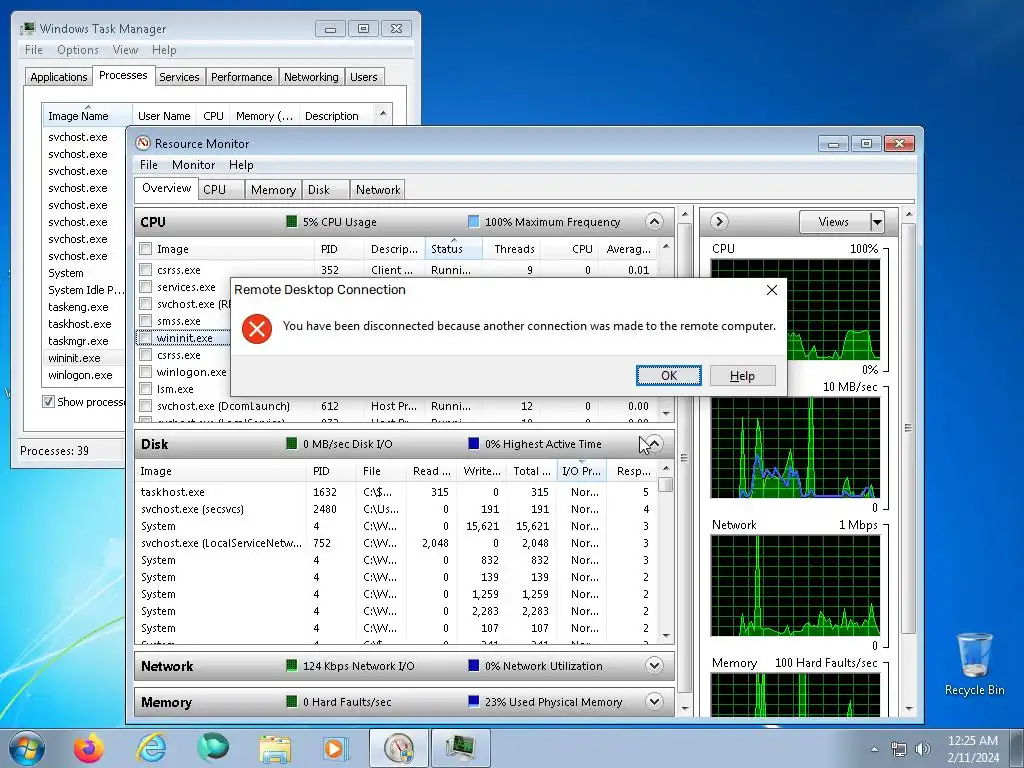This screenshot has height=768, width=1024.
Task: Open Internet Explorer from the taskbar
Action: (x=151, y=748)
